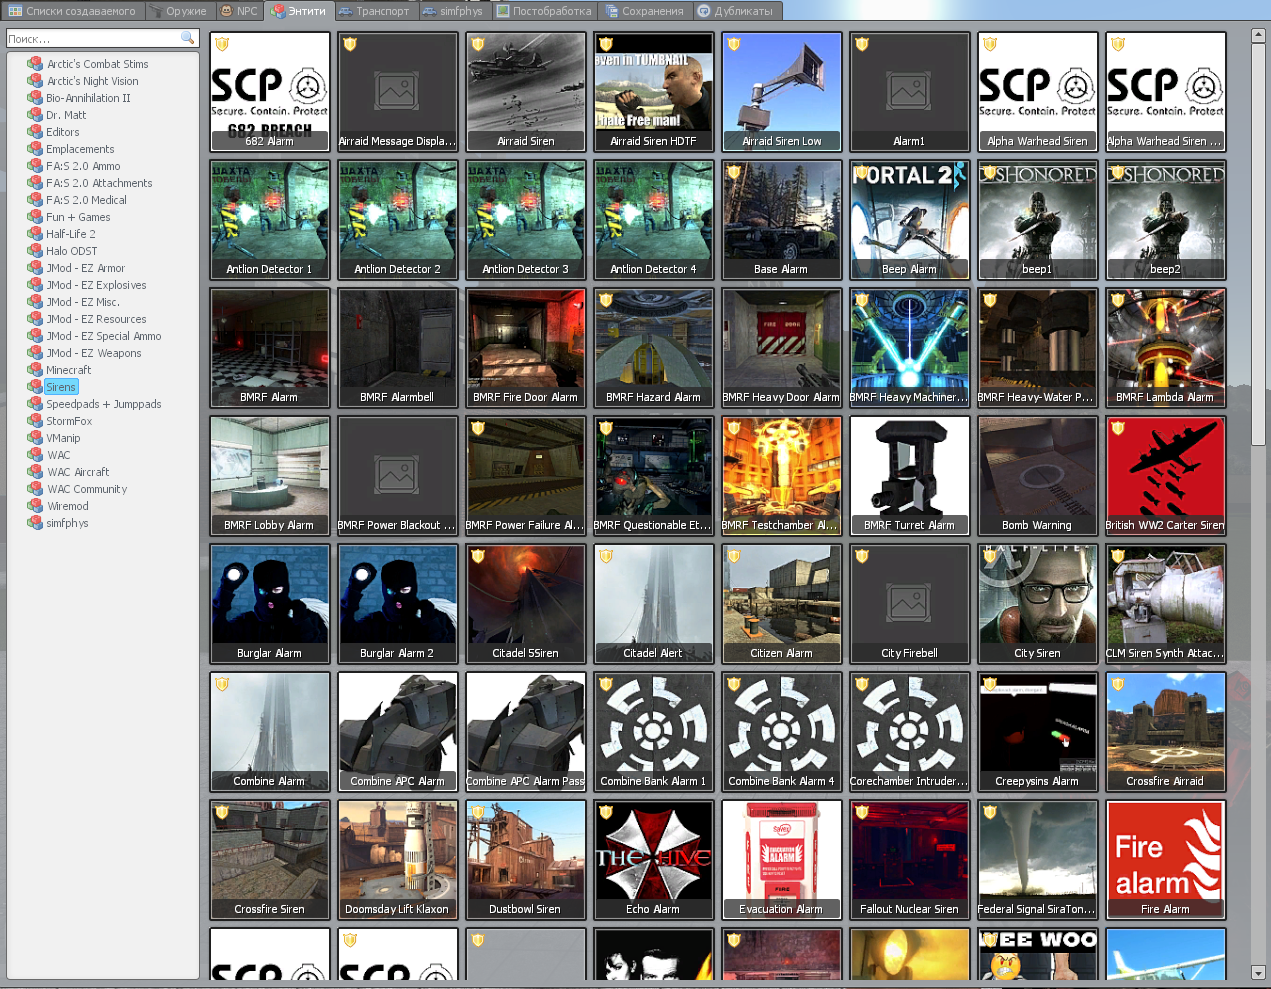1271x989 pixels.
Task: Pick the Airraid Siren HDTF icon
Action: click(654, 92)
